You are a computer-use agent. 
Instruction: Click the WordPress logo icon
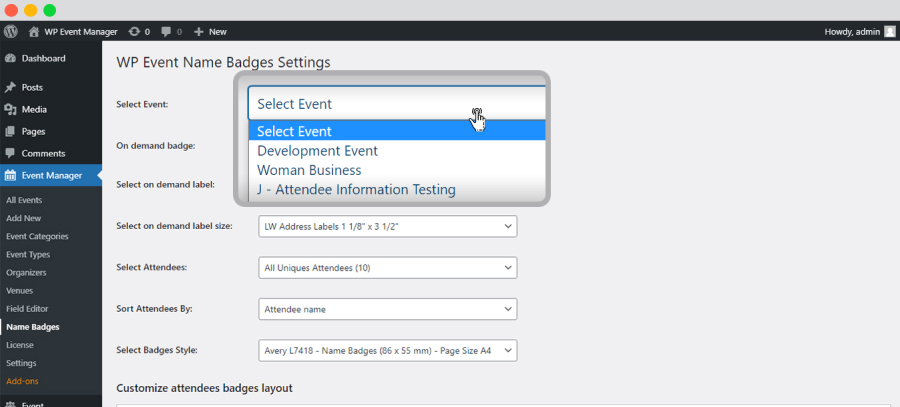[11, 32]
